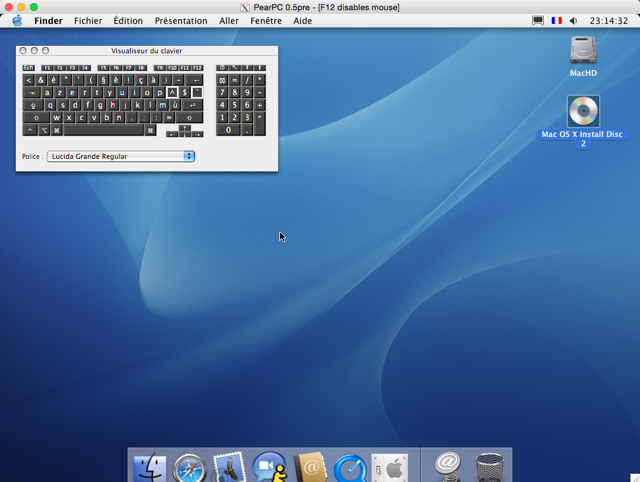This screenshot has width=640, height=482.
Task: Click the 'a' key in keyboard viewer
Action: pos(47,92)
